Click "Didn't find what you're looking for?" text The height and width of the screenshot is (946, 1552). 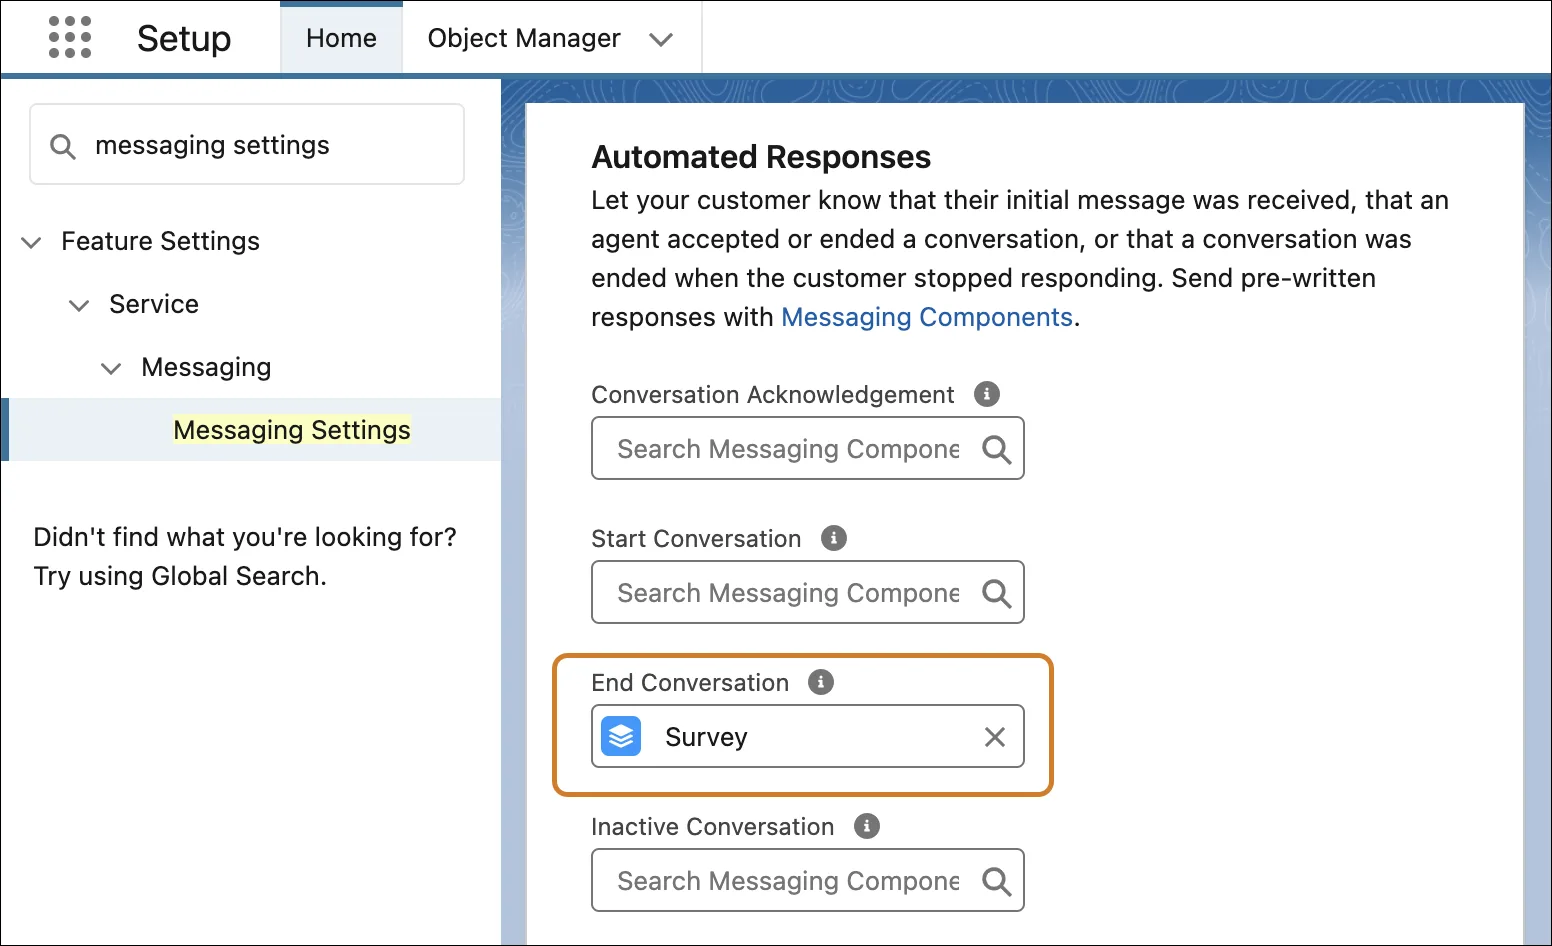(245, 537)
